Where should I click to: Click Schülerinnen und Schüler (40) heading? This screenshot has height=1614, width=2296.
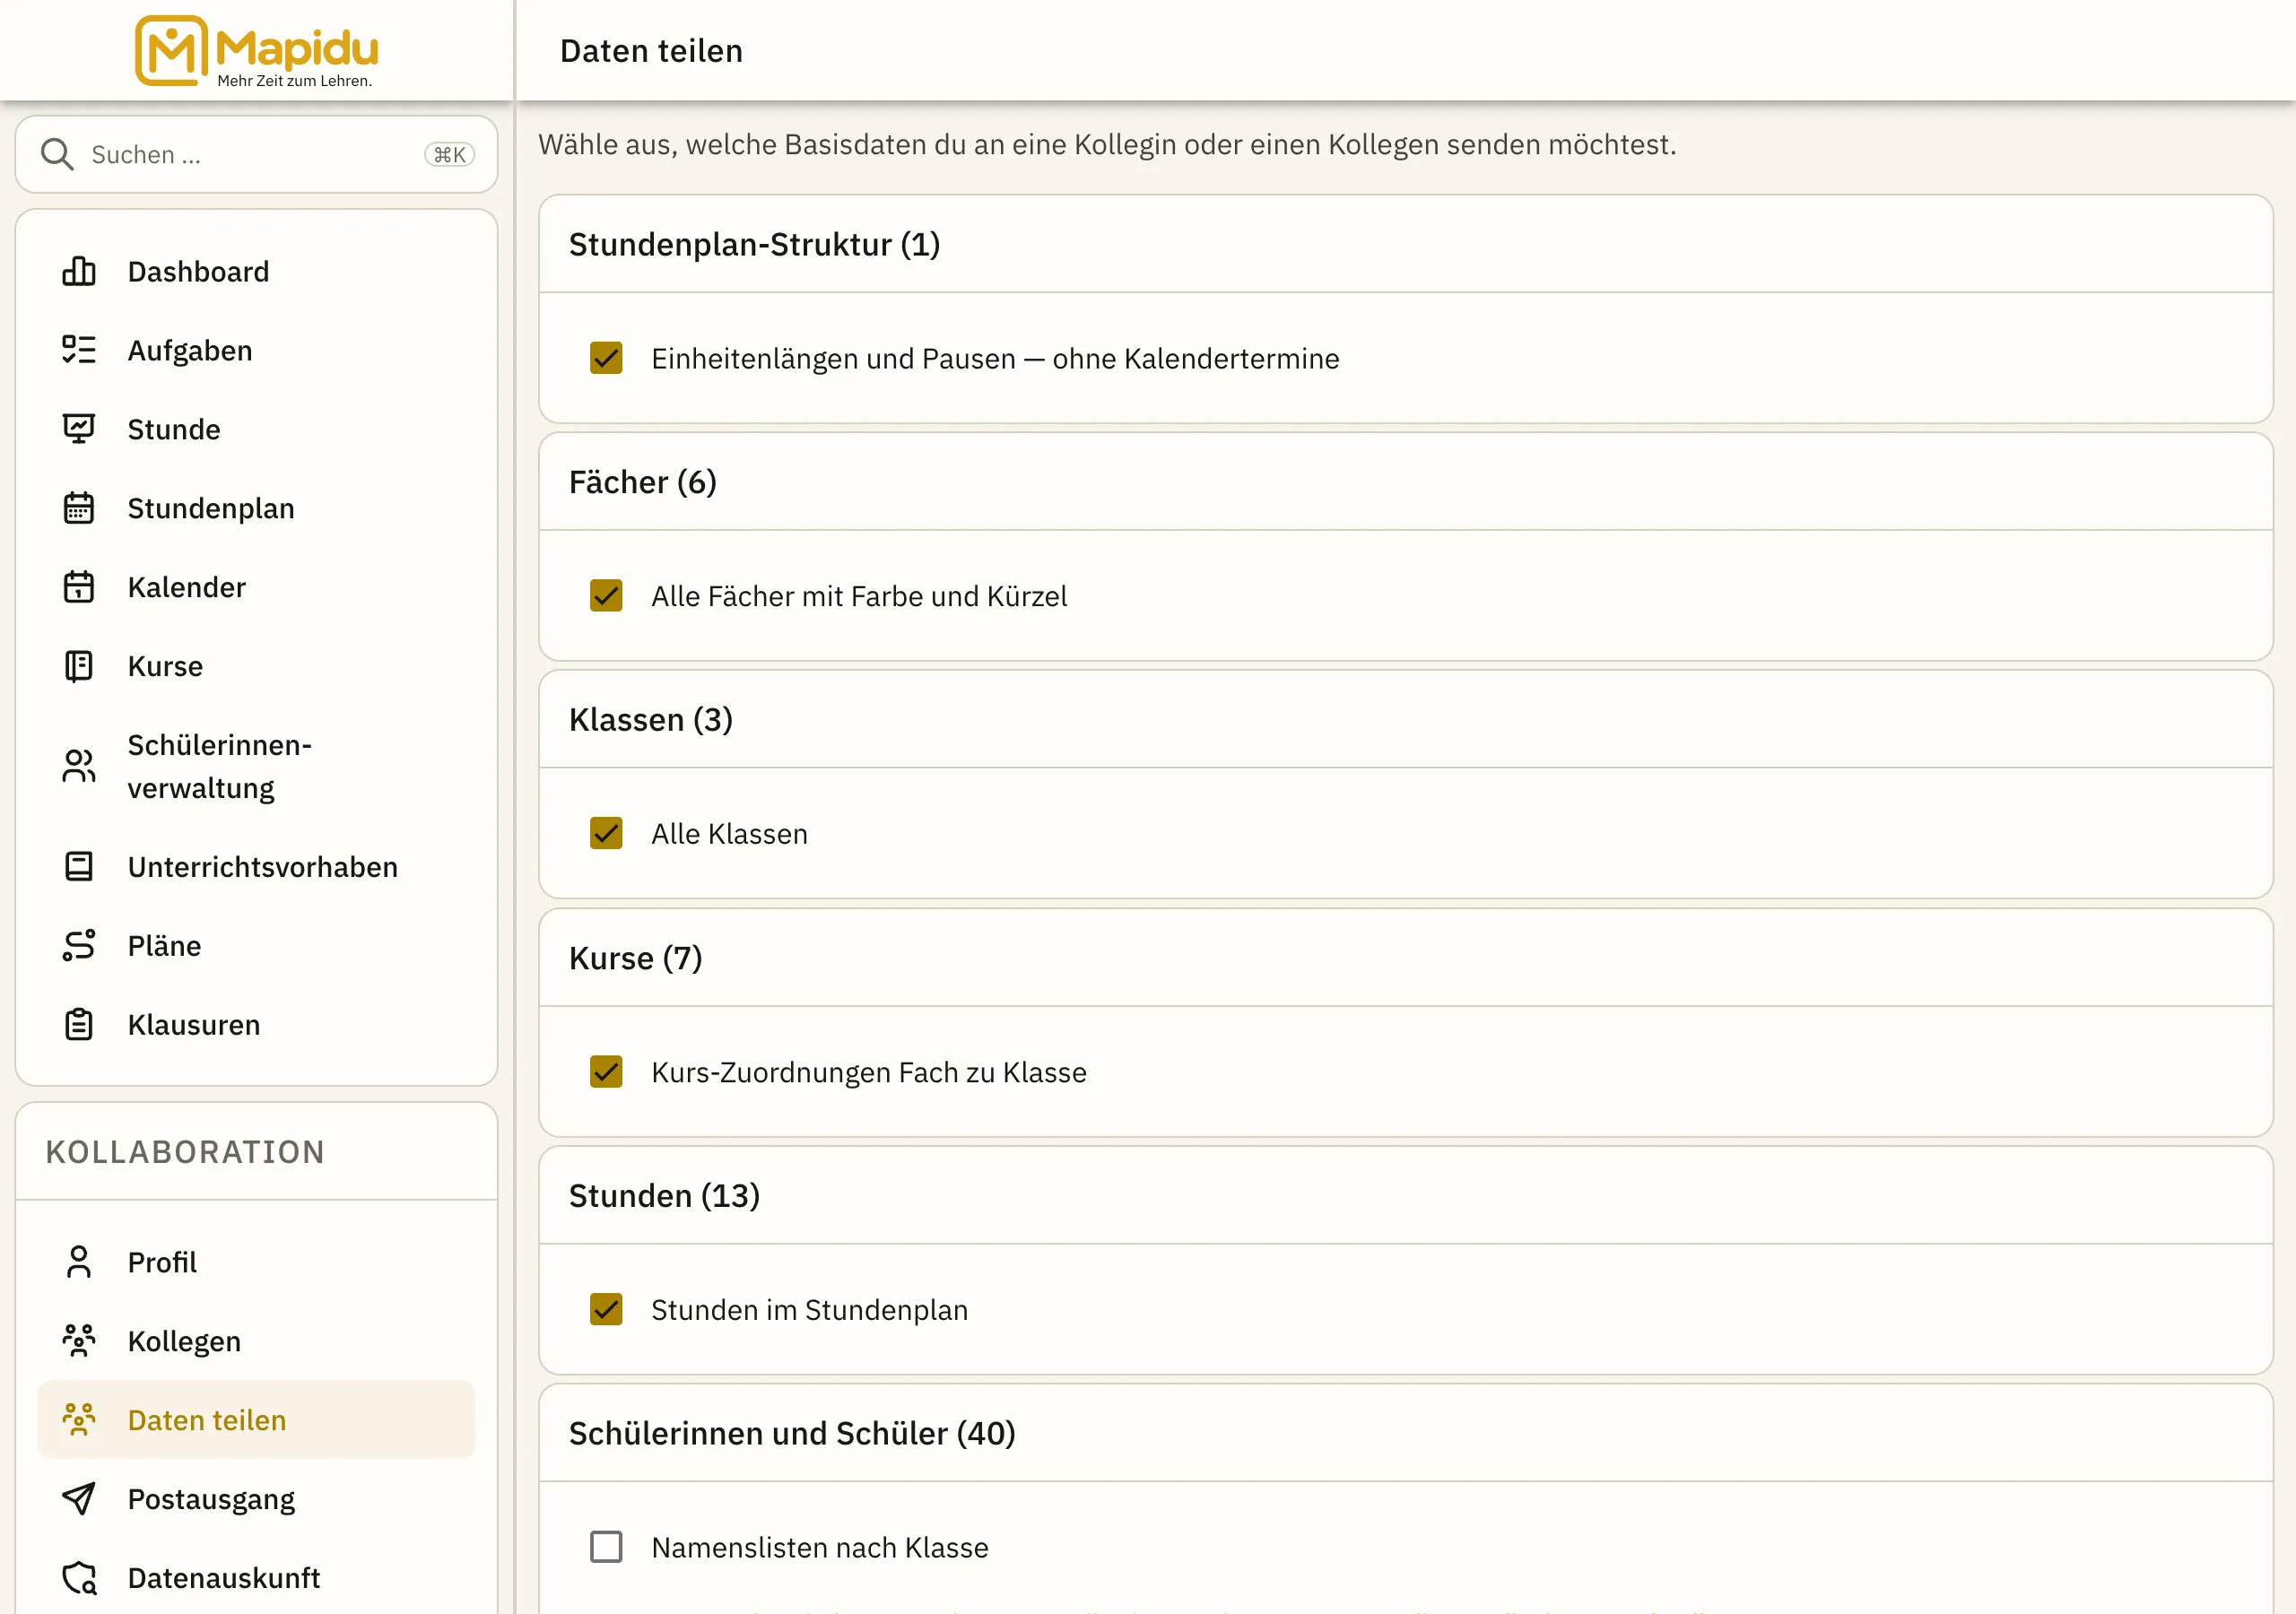(792, 1433)
